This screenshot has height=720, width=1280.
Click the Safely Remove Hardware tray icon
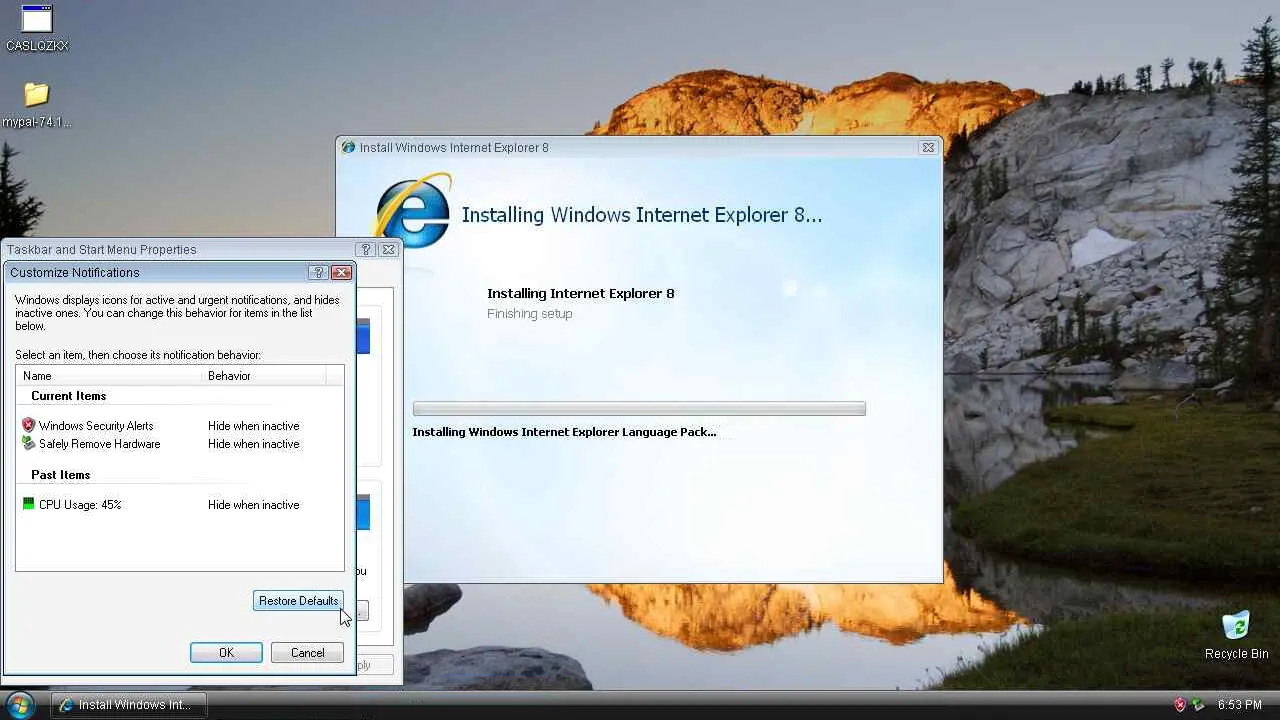tap(1198, 705)
